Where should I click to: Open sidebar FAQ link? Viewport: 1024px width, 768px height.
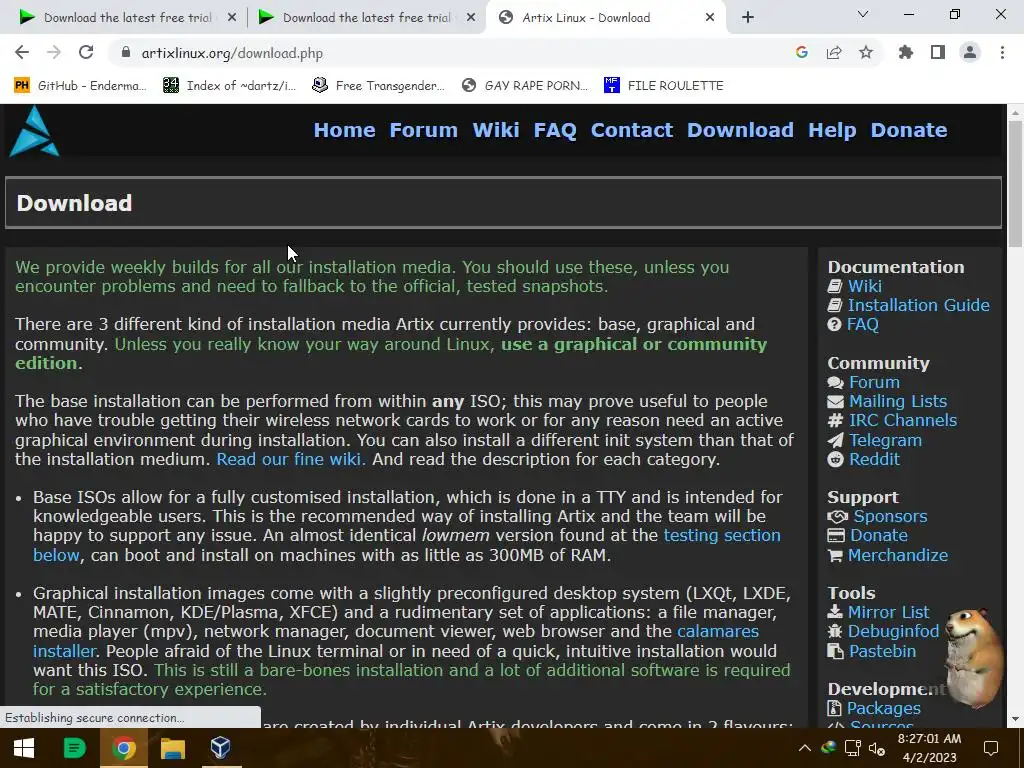pyautogui.click(x=863, y=325)
